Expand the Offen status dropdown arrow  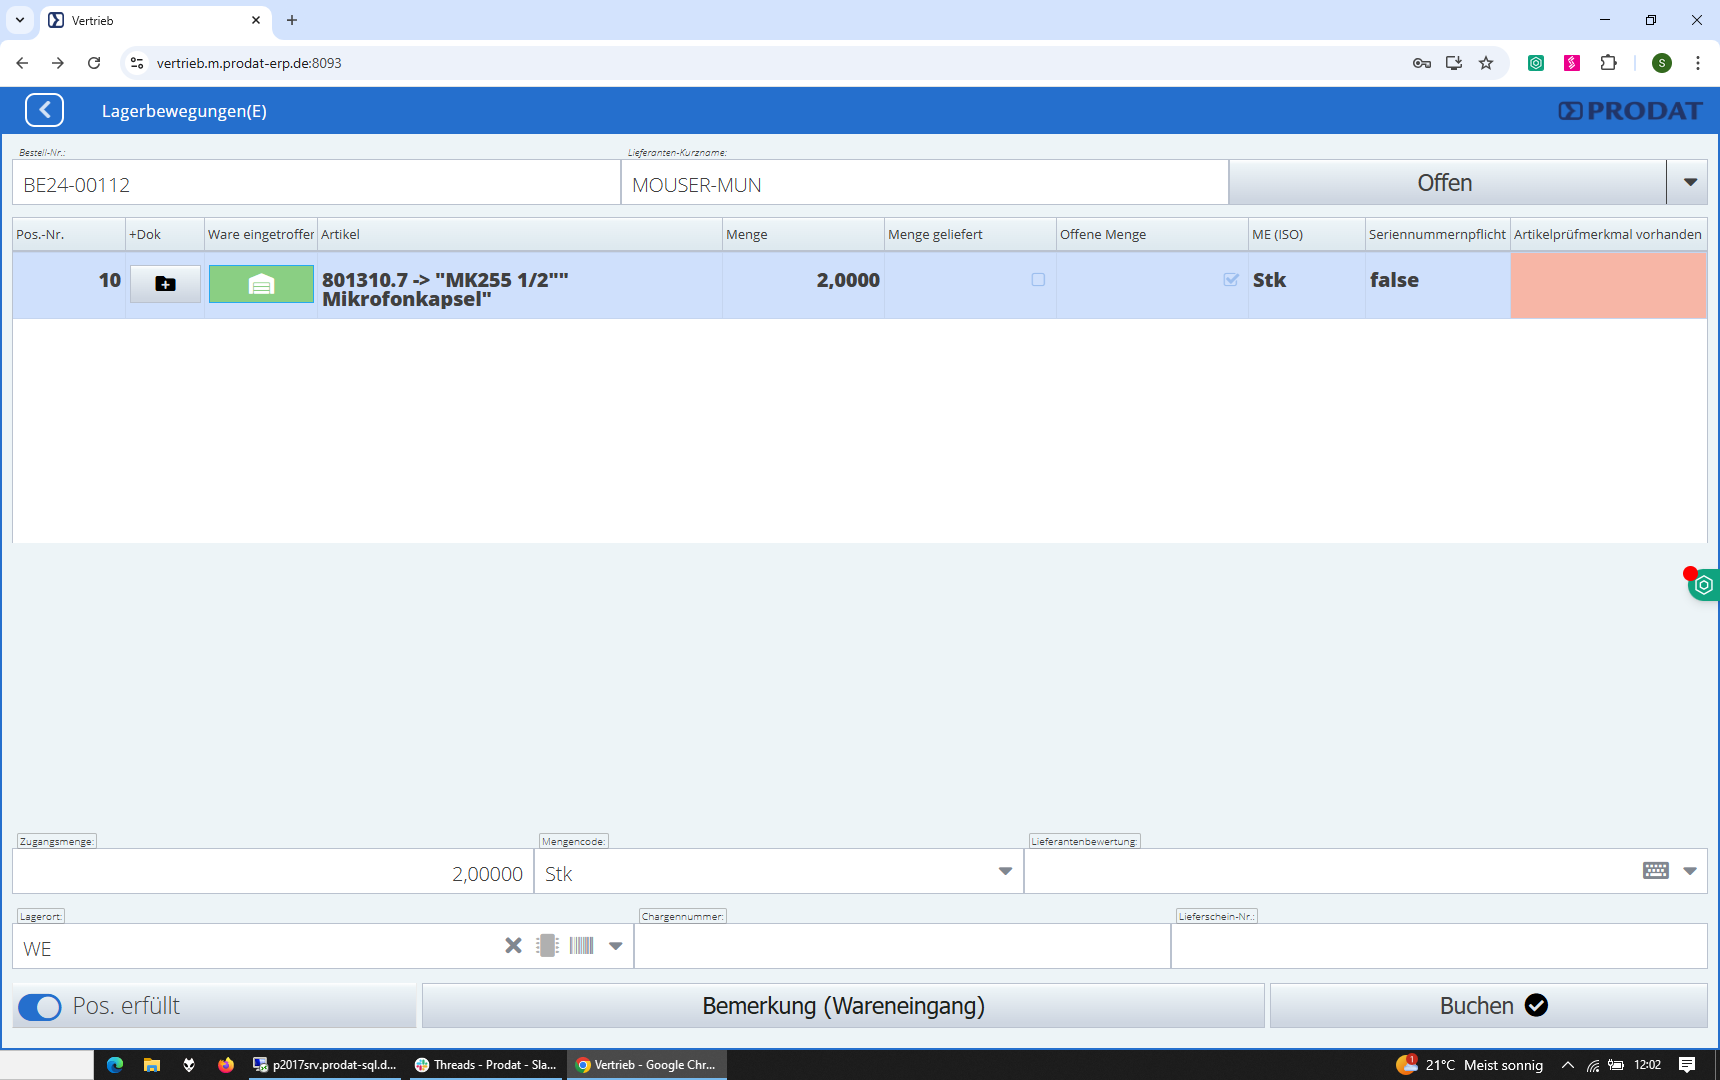click(x=1690, y=183)
